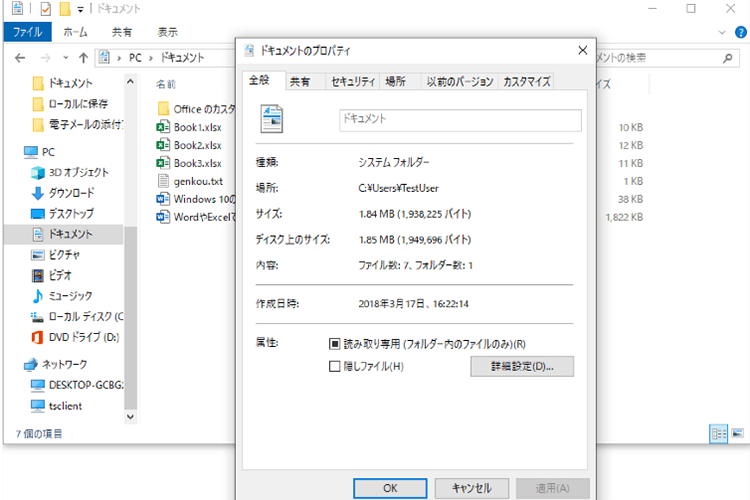This screenshot has width=750, height=500.
Task: Select the 全般 tab
Action: click(264, 80)
